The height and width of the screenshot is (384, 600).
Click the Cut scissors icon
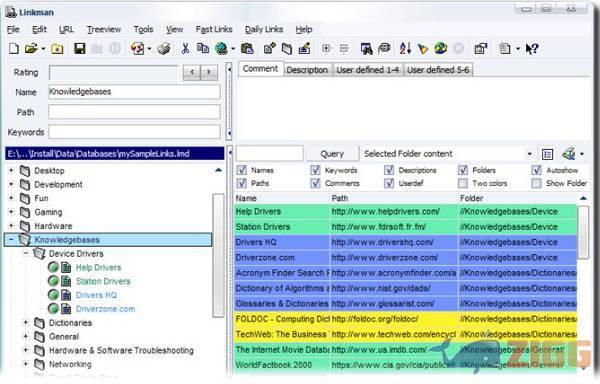[x=185, y=49]
